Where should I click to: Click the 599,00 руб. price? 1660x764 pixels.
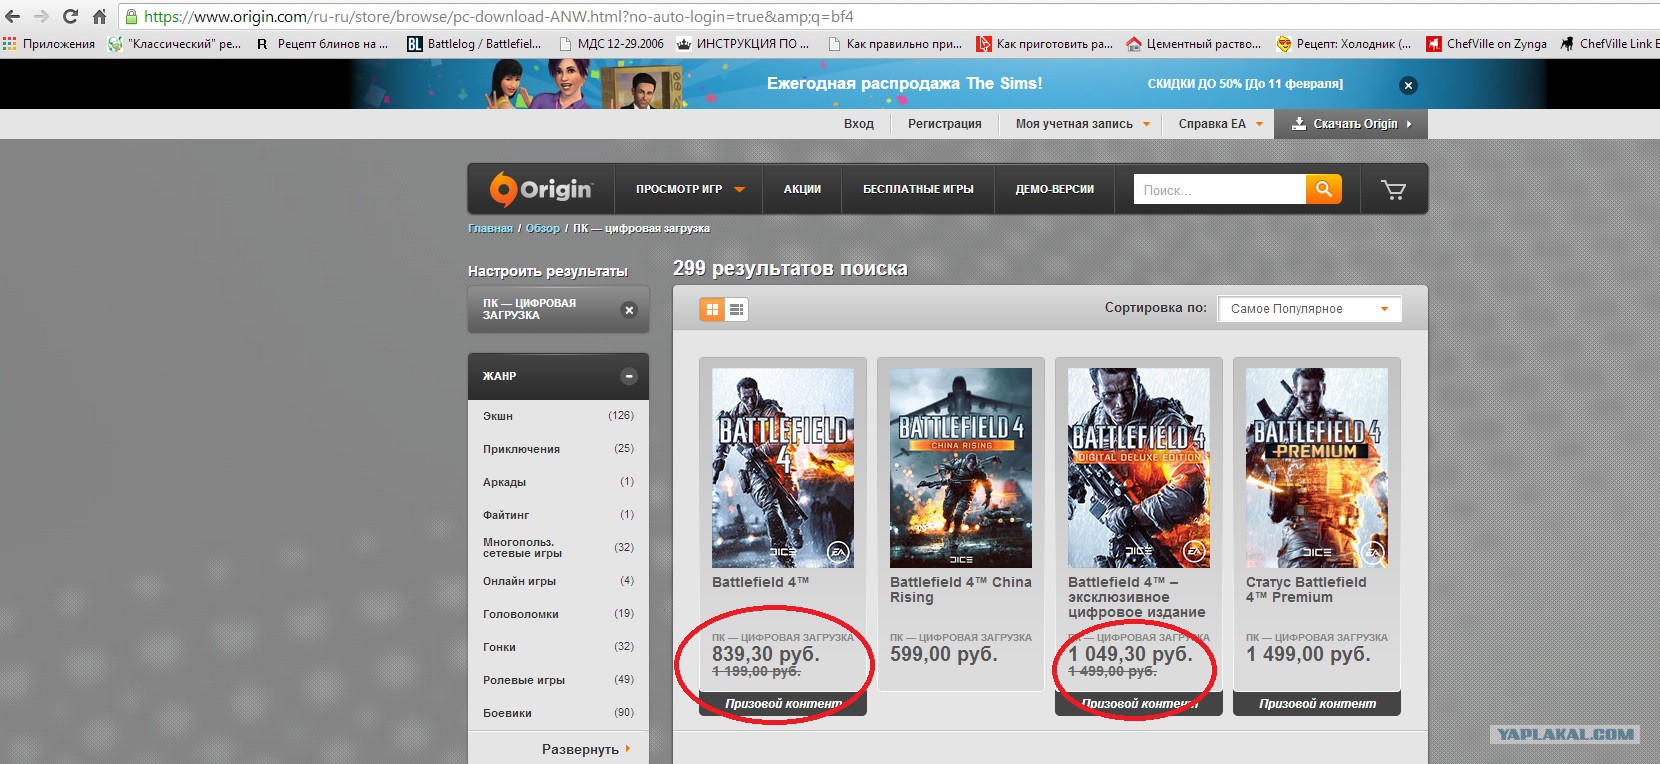(944, 654)
